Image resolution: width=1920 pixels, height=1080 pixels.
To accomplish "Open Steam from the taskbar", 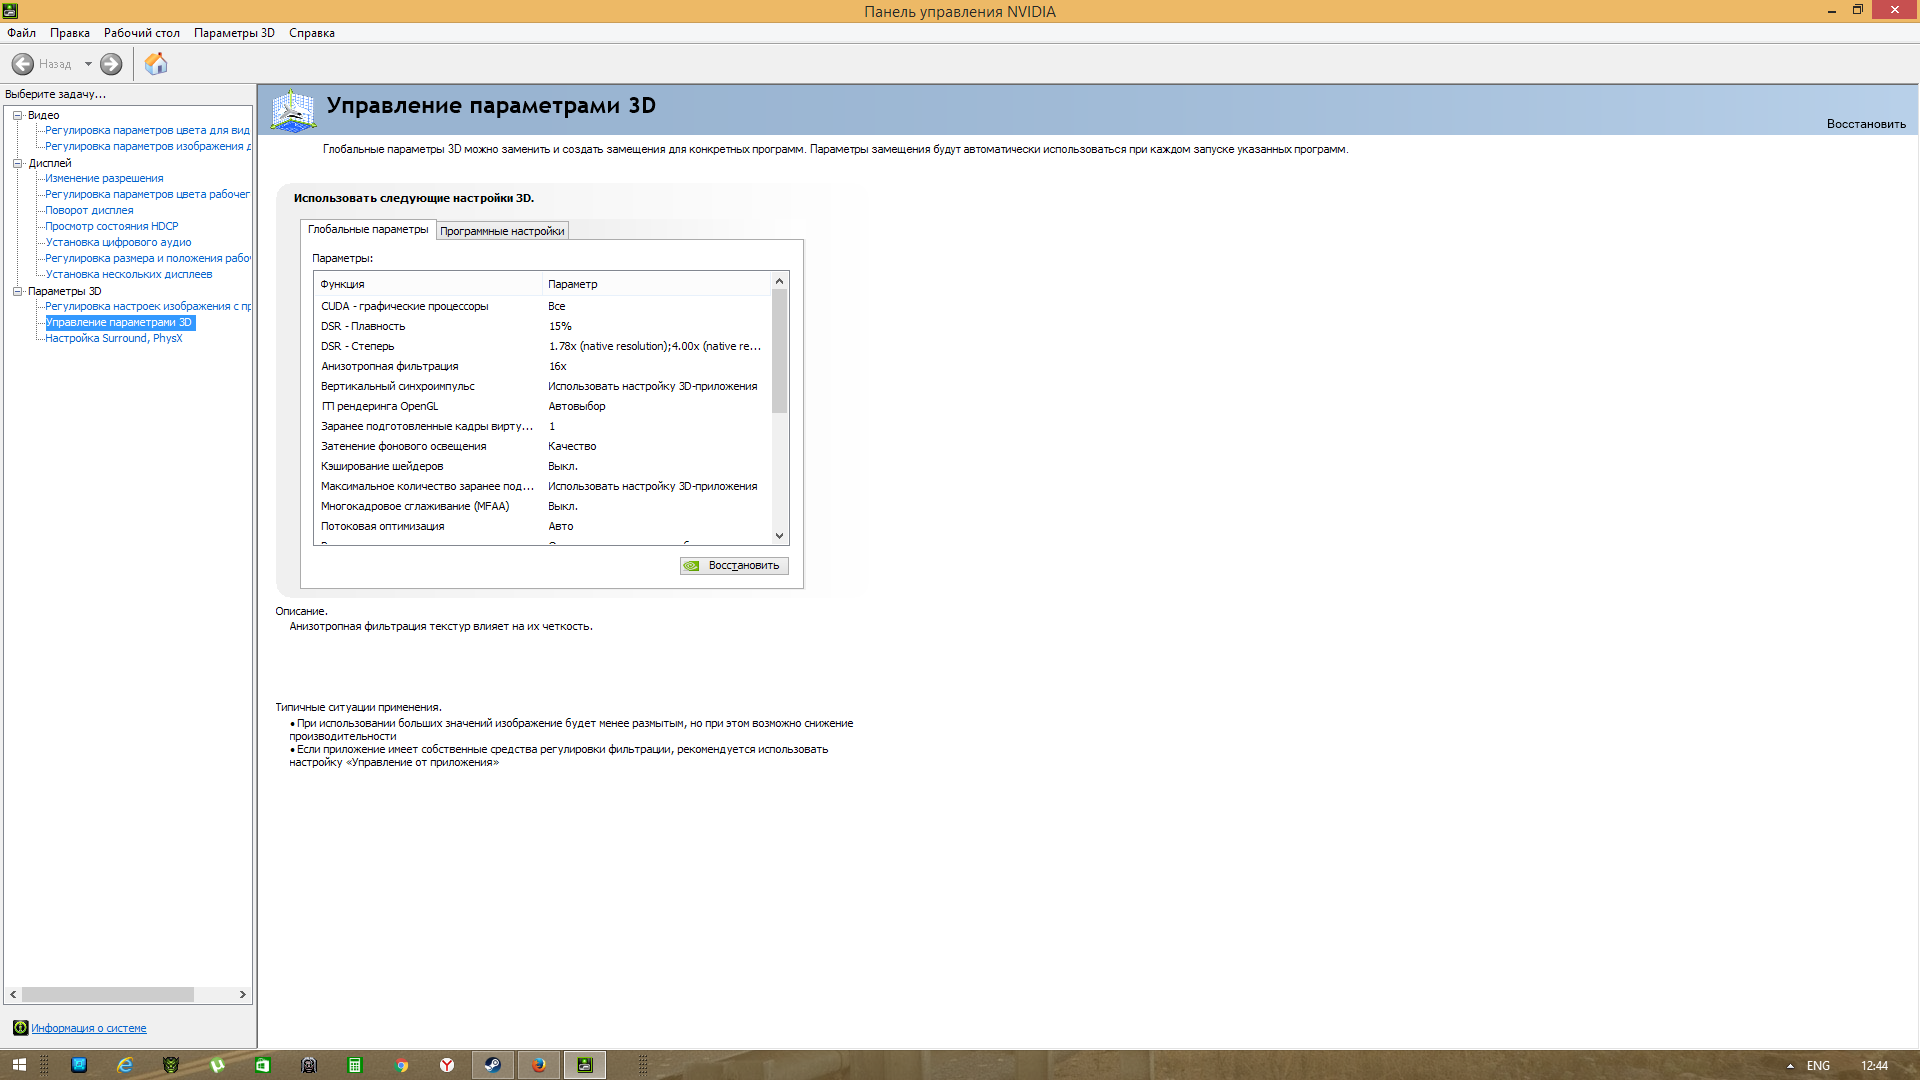I will tap(493, 1065).
